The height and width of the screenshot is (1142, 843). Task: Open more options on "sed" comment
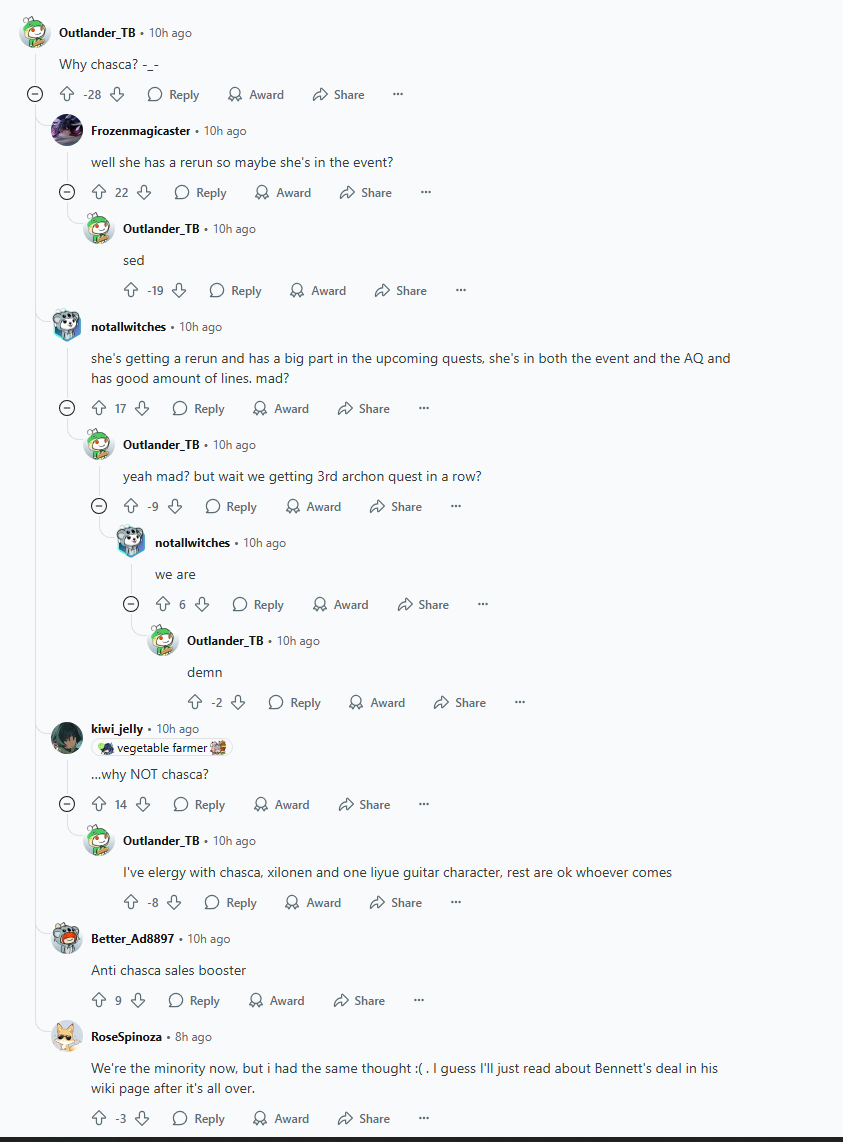click(460, 290)
